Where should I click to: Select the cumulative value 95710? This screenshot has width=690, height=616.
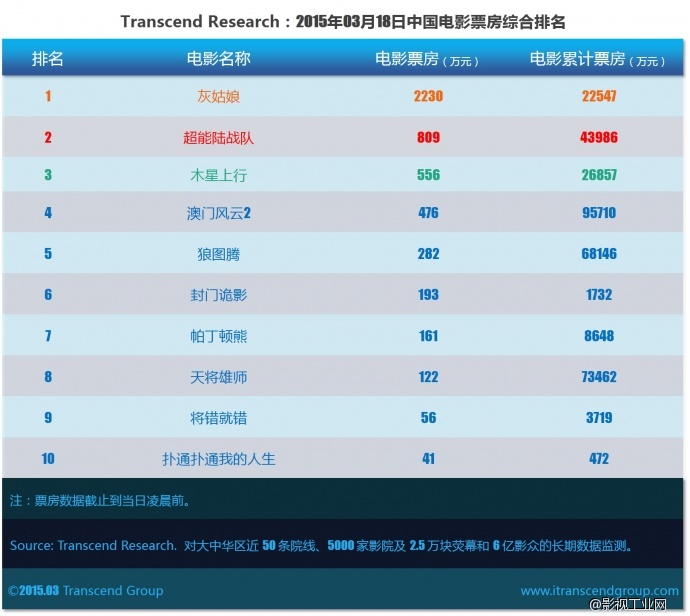599,213
